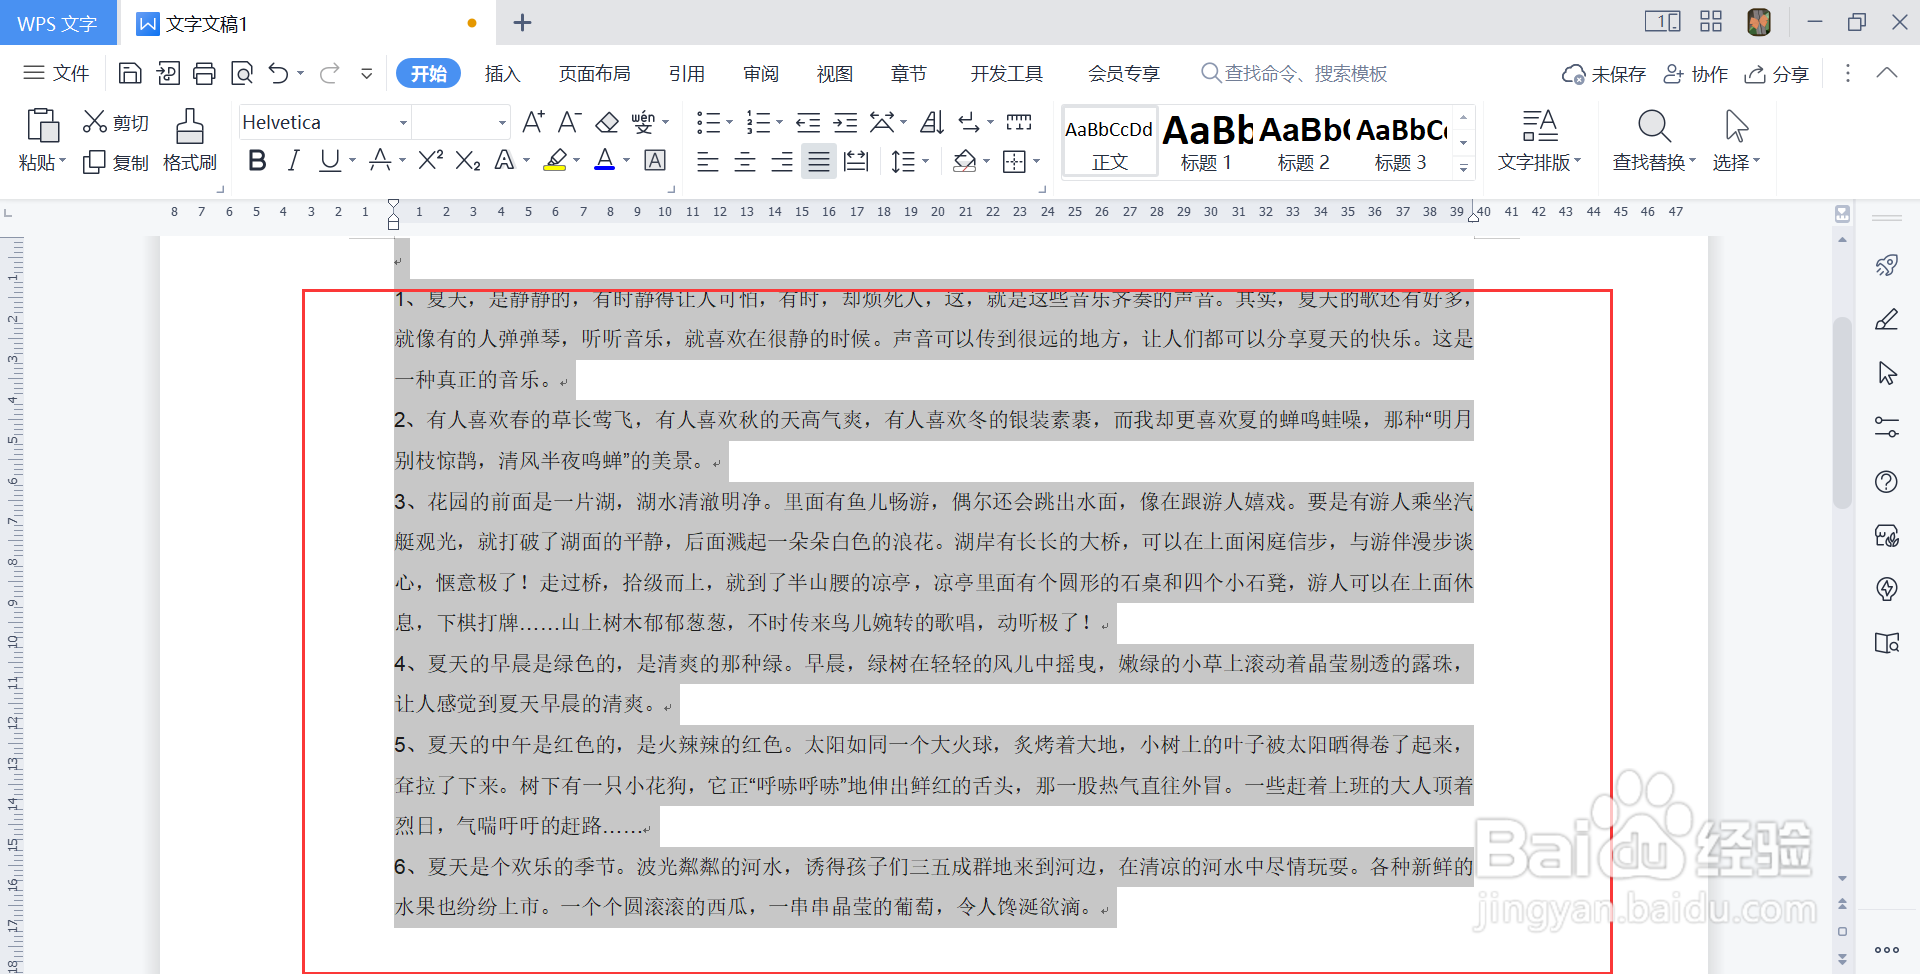Click the 未保存 save status button
Viewport: 1920px width, 974px height.
point(1603,73)
